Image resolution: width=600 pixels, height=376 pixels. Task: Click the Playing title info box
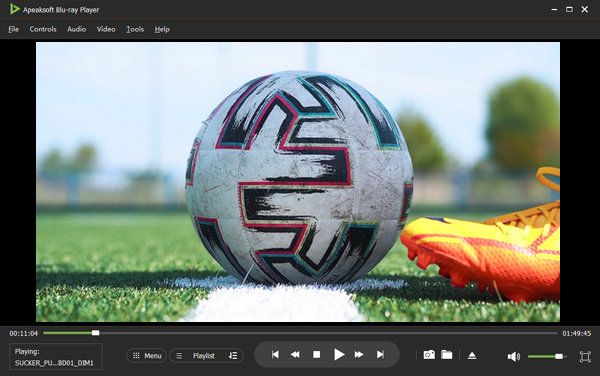(55, 356)
